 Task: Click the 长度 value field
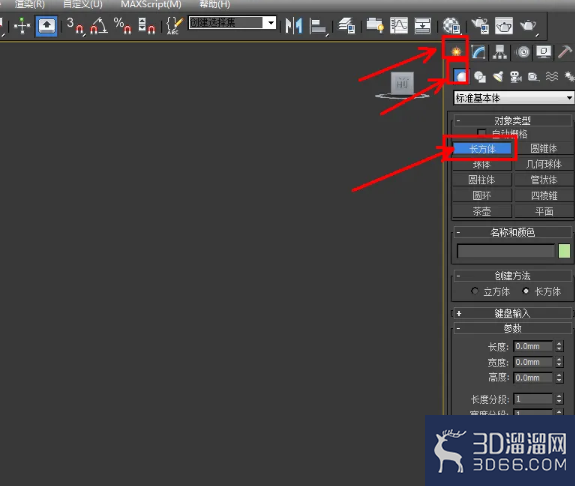[533, 346]
